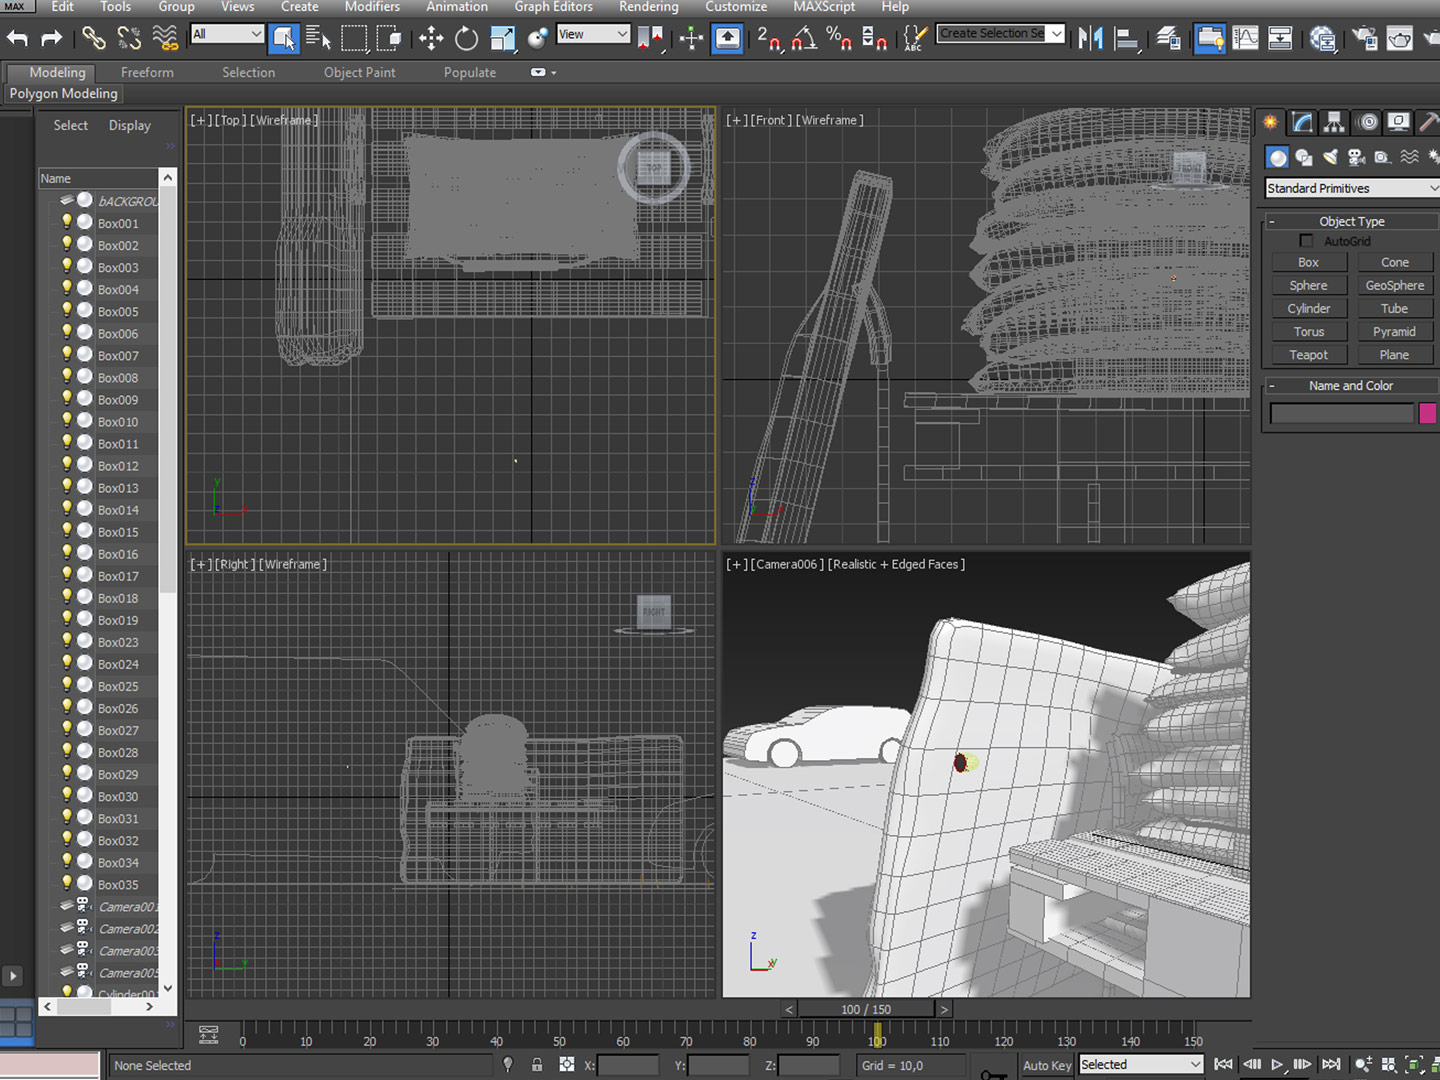This screenshot has width=1440, height=1080.
Task: Switch to the Modify command panel
Action: tap(1302, 122)
